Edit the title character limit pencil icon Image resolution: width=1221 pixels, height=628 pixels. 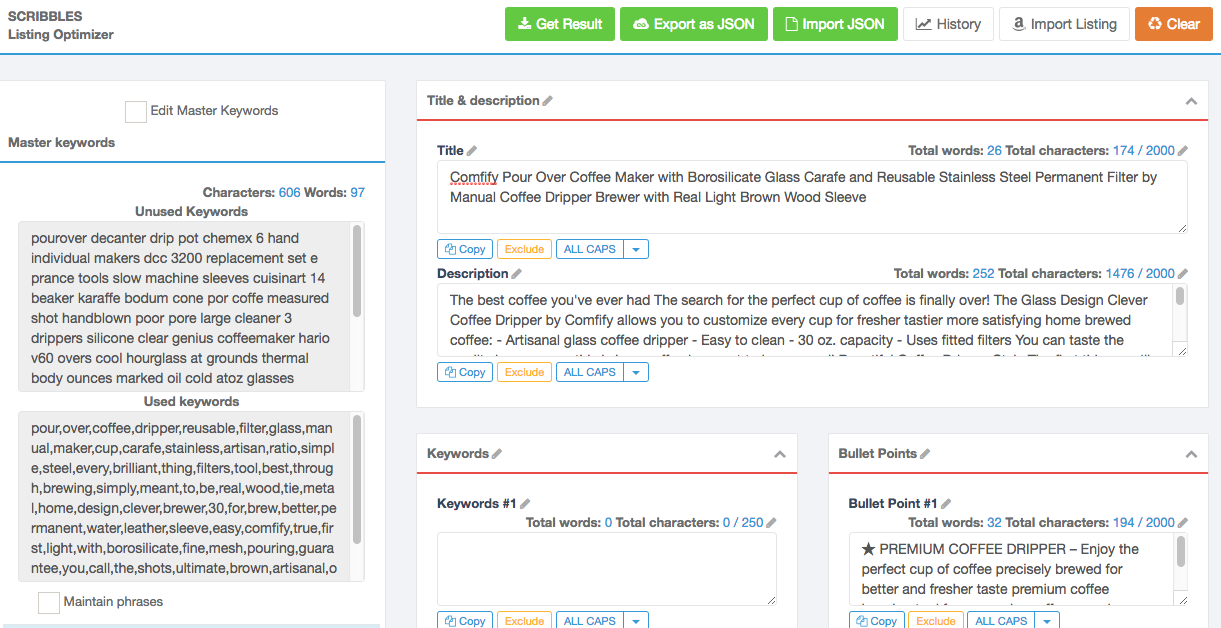point(1183,151)
